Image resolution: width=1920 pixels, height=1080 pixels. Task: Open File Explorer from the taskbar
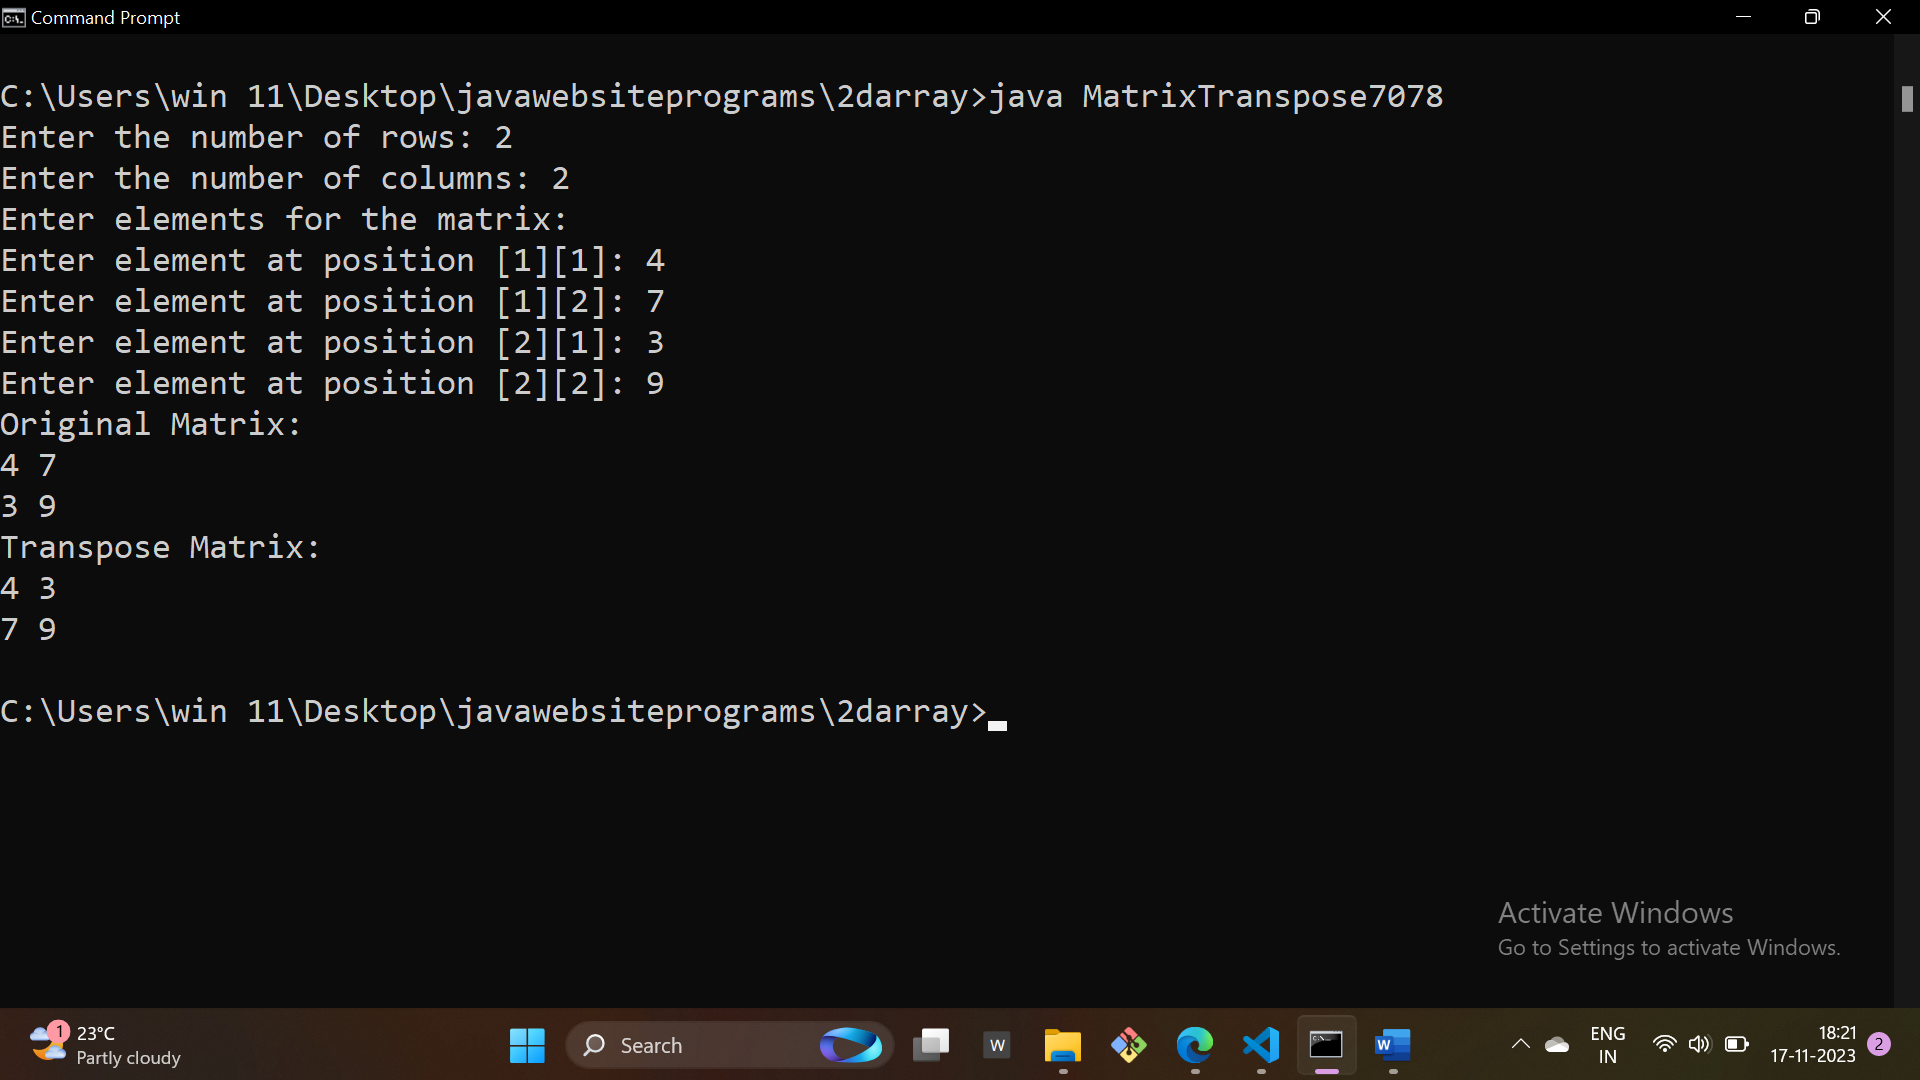[x=1062, y=1045]
